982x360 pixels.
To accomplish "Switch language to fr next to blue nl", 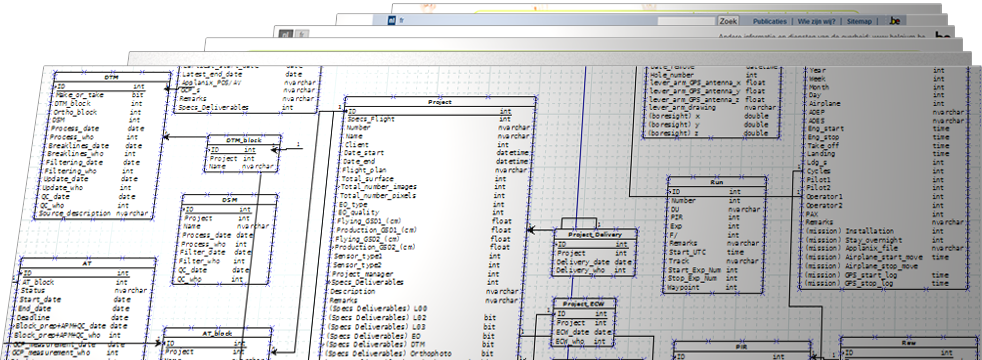I will click(x=401, y=20).
